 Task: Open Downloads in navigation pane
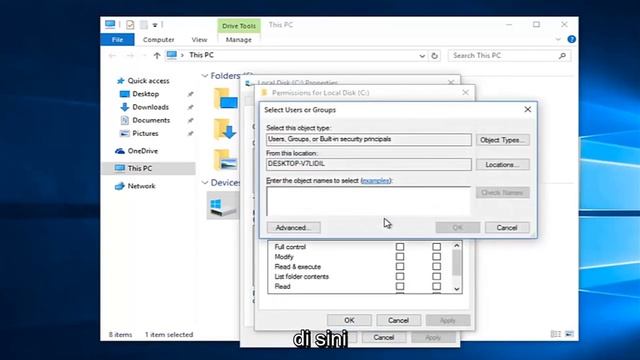[x=150, y=107]
